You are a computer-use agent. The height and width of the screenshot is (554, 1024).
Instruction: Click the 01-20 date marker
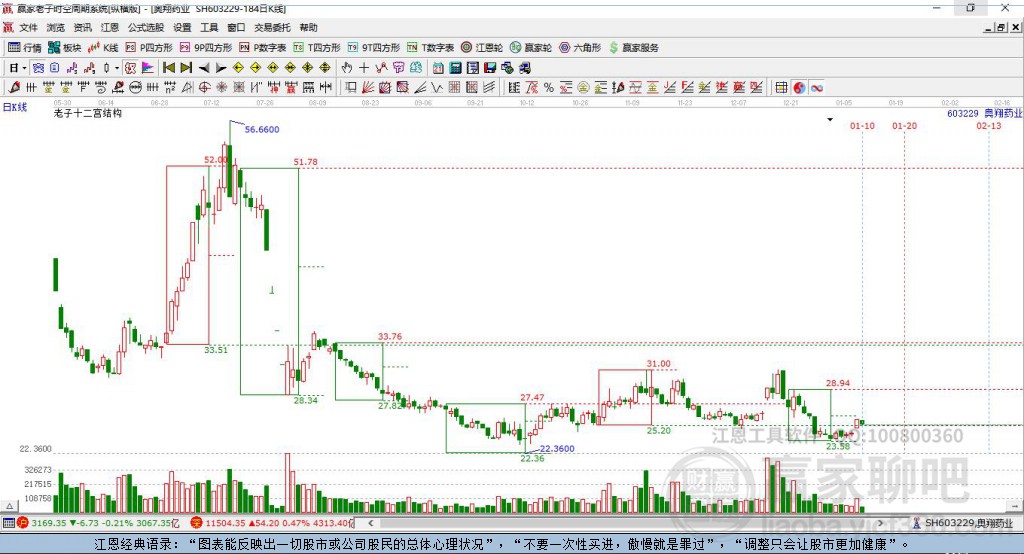pyautogui.click(x=904, y=126)
